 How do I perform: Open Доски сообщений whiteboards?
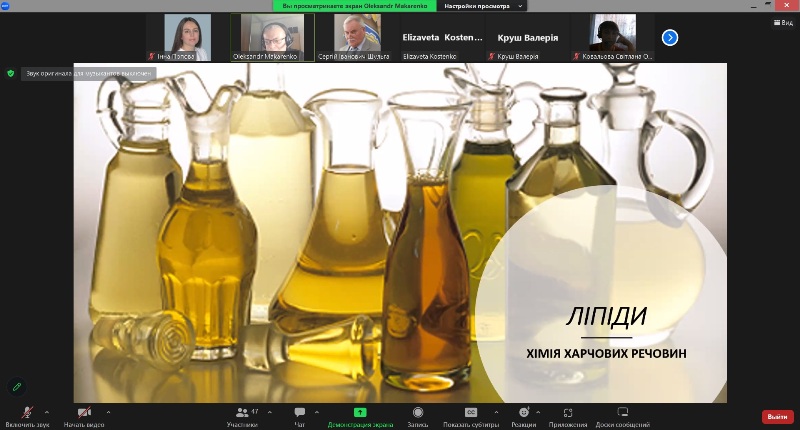(x=622, y=417)
